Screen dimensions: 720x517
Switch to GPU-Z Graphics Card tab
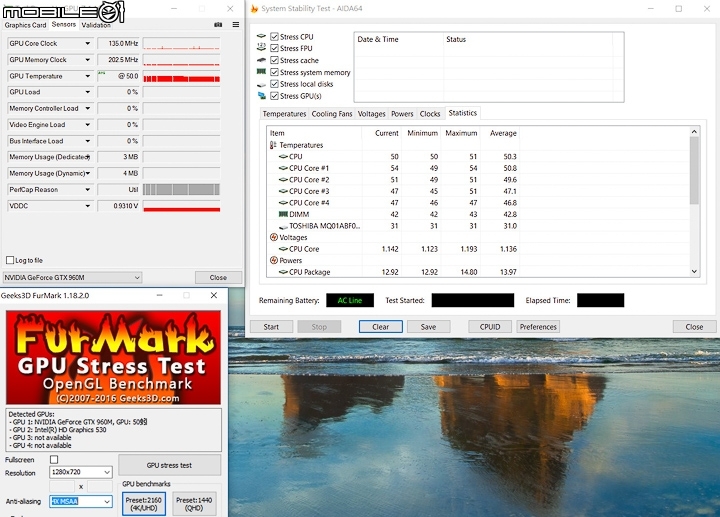click(25, 25)
